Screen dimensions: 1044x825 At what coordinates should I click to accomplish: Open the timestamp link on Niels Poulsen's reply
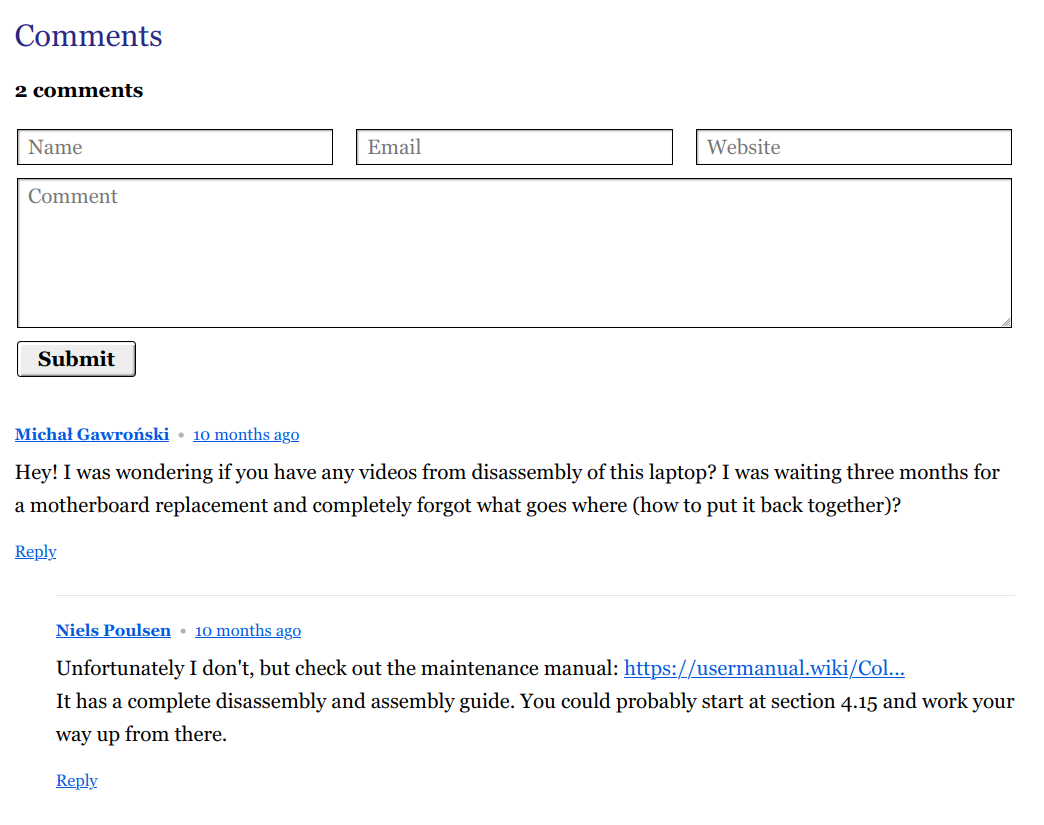(x=248, y=631)
